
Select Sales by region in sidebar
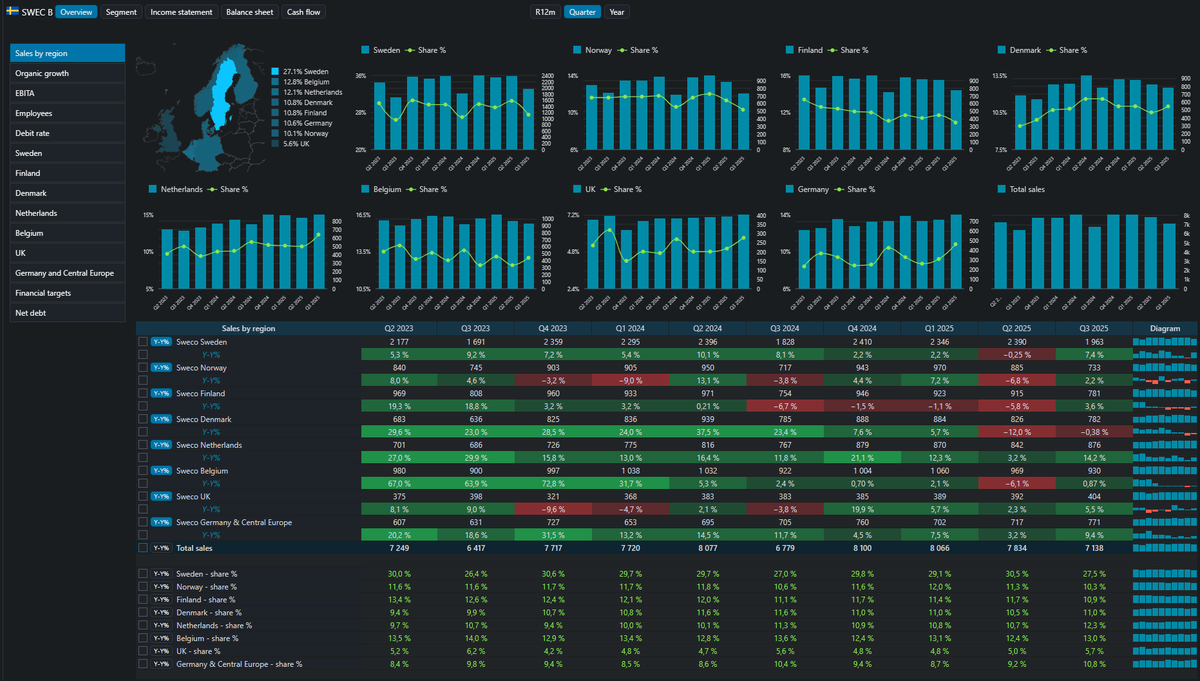tap(68, 53)
